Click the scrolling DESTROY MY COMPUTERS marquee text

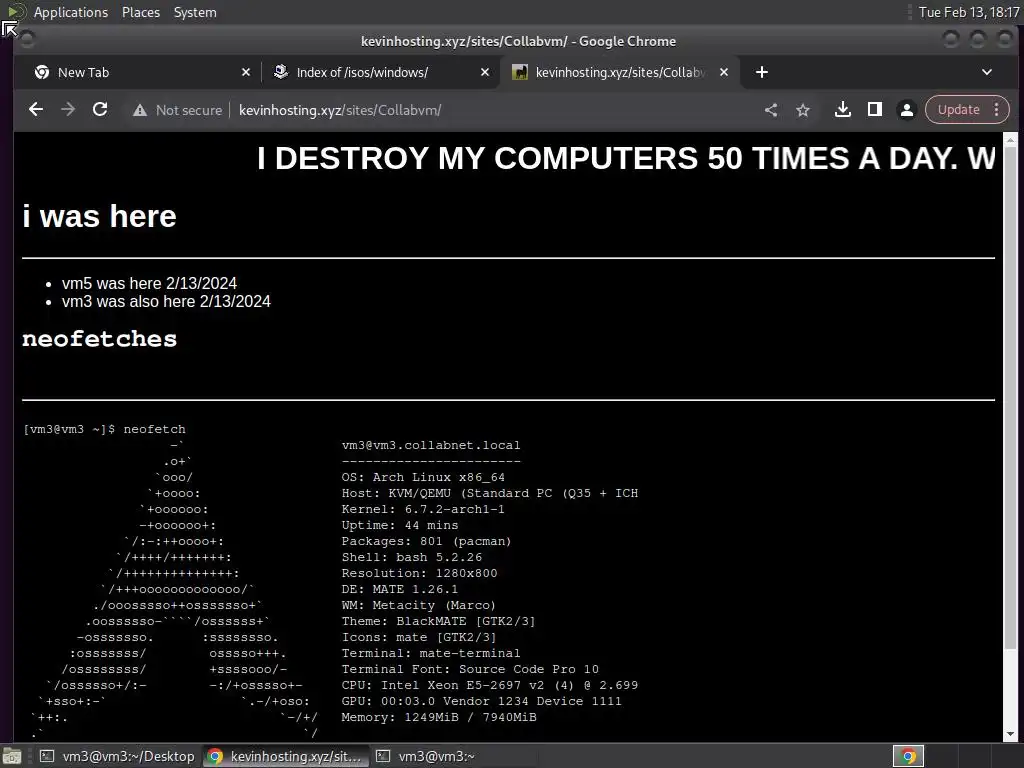point(626,158)
